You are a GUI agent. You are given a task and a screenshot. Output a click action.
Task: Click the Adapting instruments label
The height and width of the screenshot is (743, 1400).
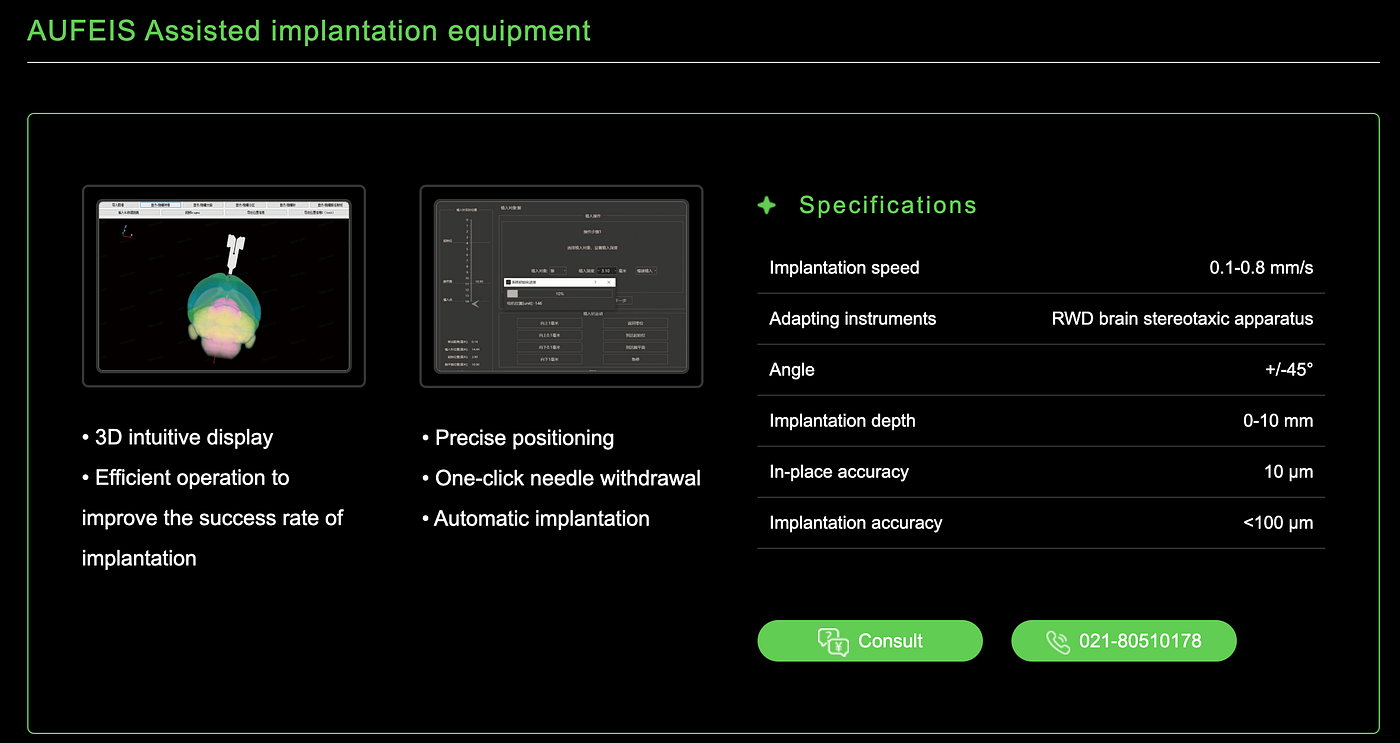click(853, 319)
